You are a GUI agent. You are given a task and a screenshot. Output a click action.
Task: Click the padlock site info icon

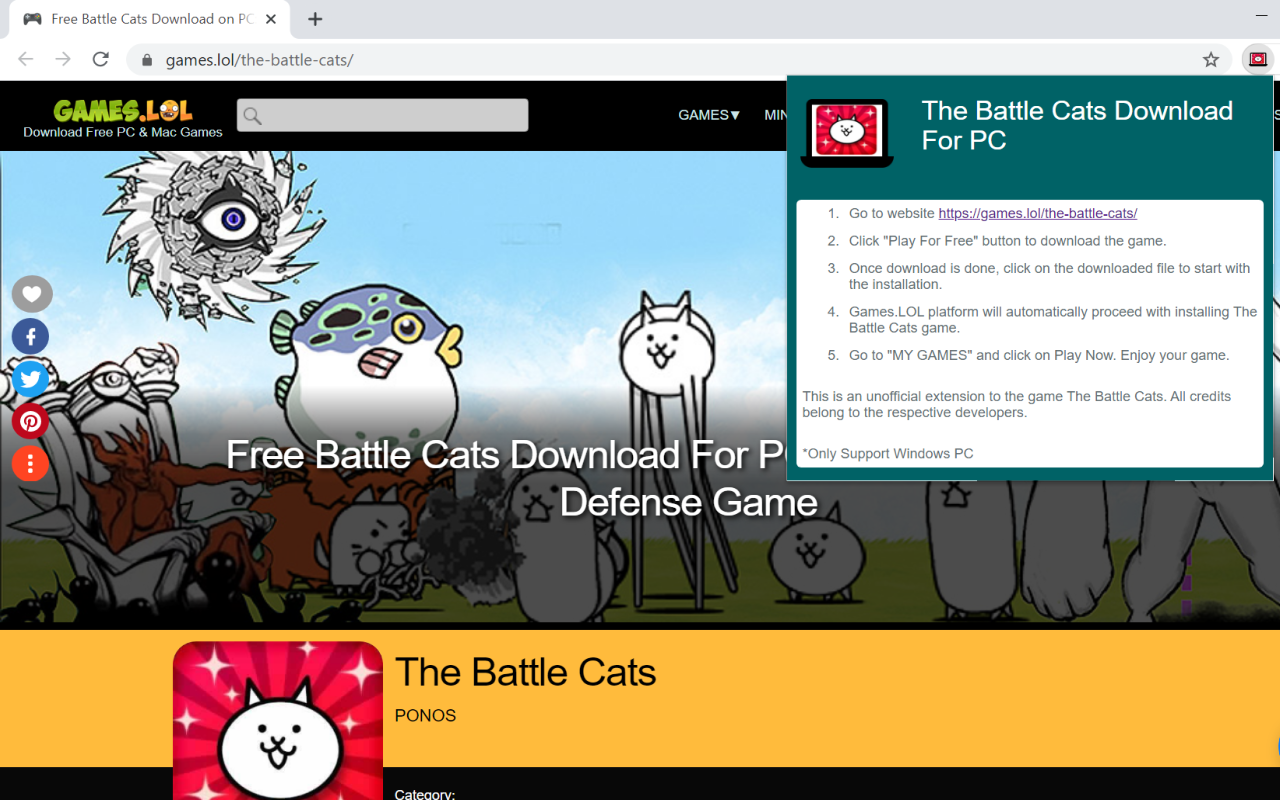pos(147,60)
